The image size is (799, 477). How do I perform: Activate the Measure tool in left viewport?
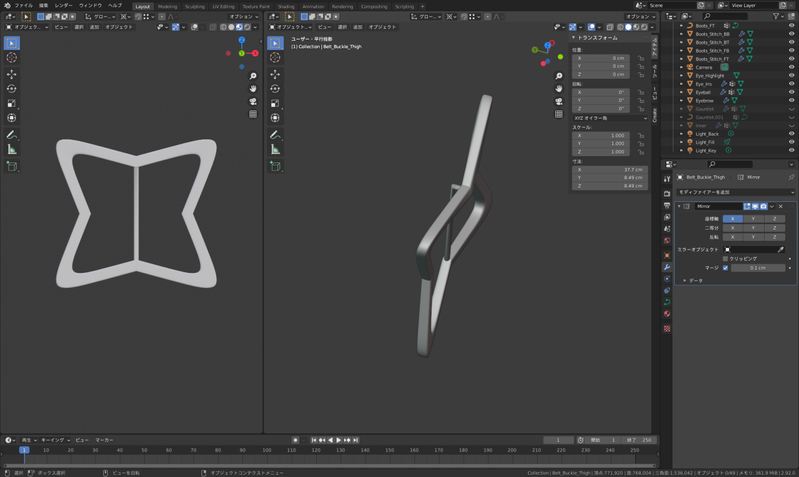(x=12, y=149)
